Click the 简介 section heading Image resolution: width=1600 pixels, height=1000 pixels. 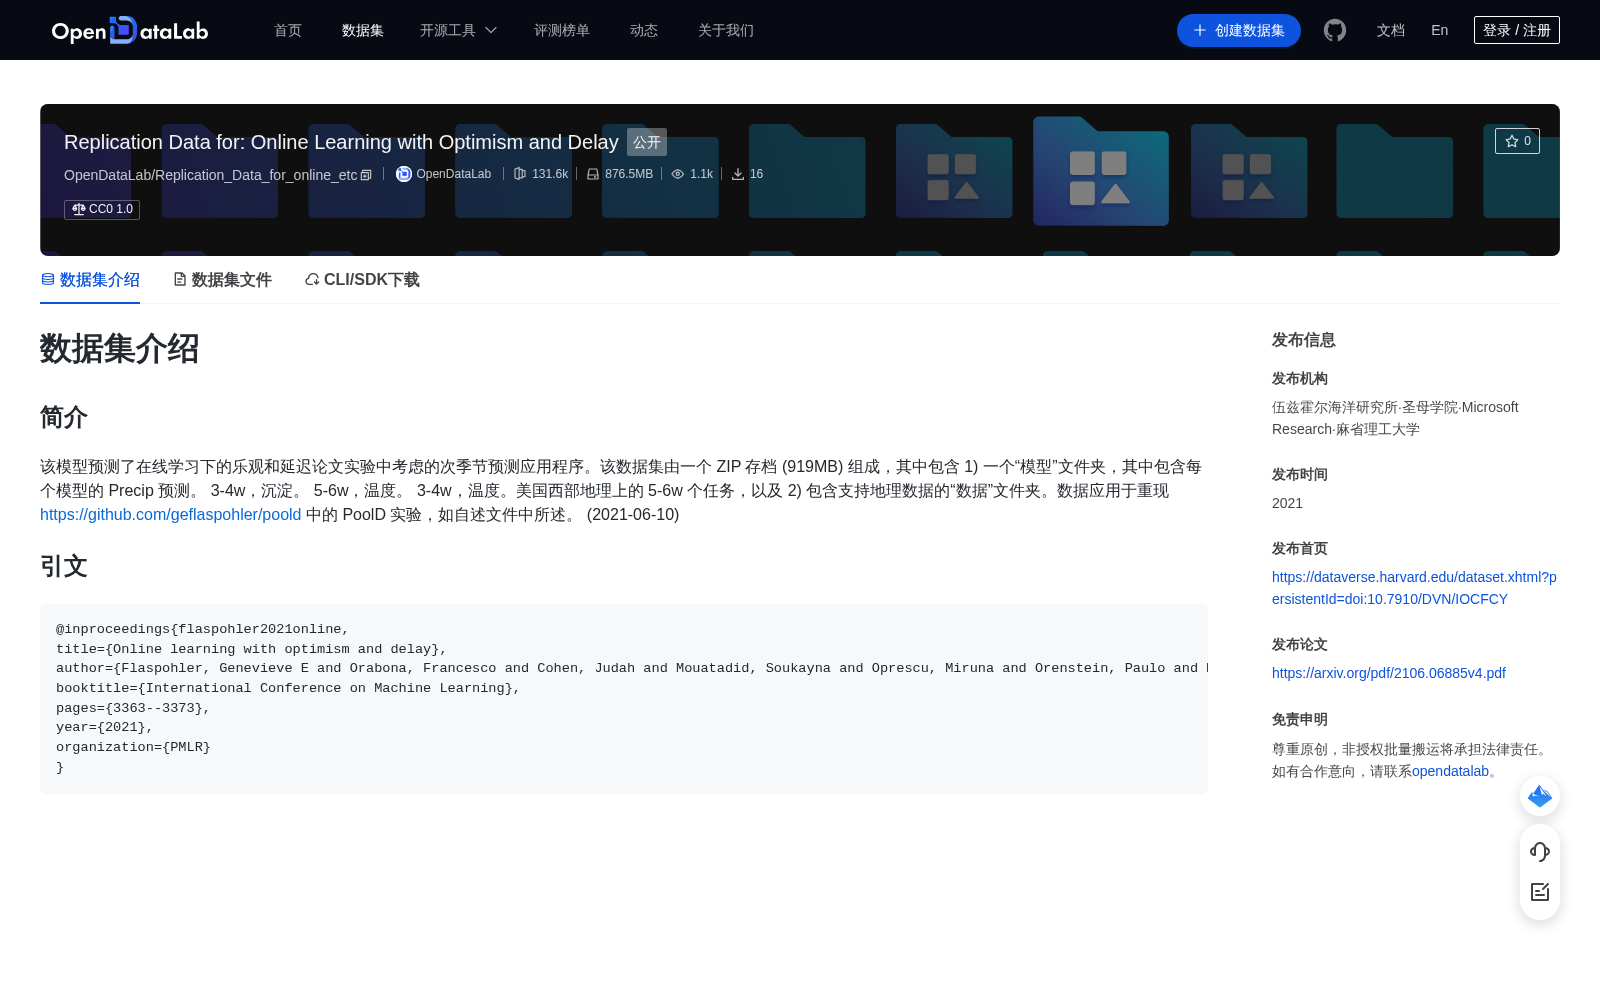pyautogui.click(x=64, y=417)
